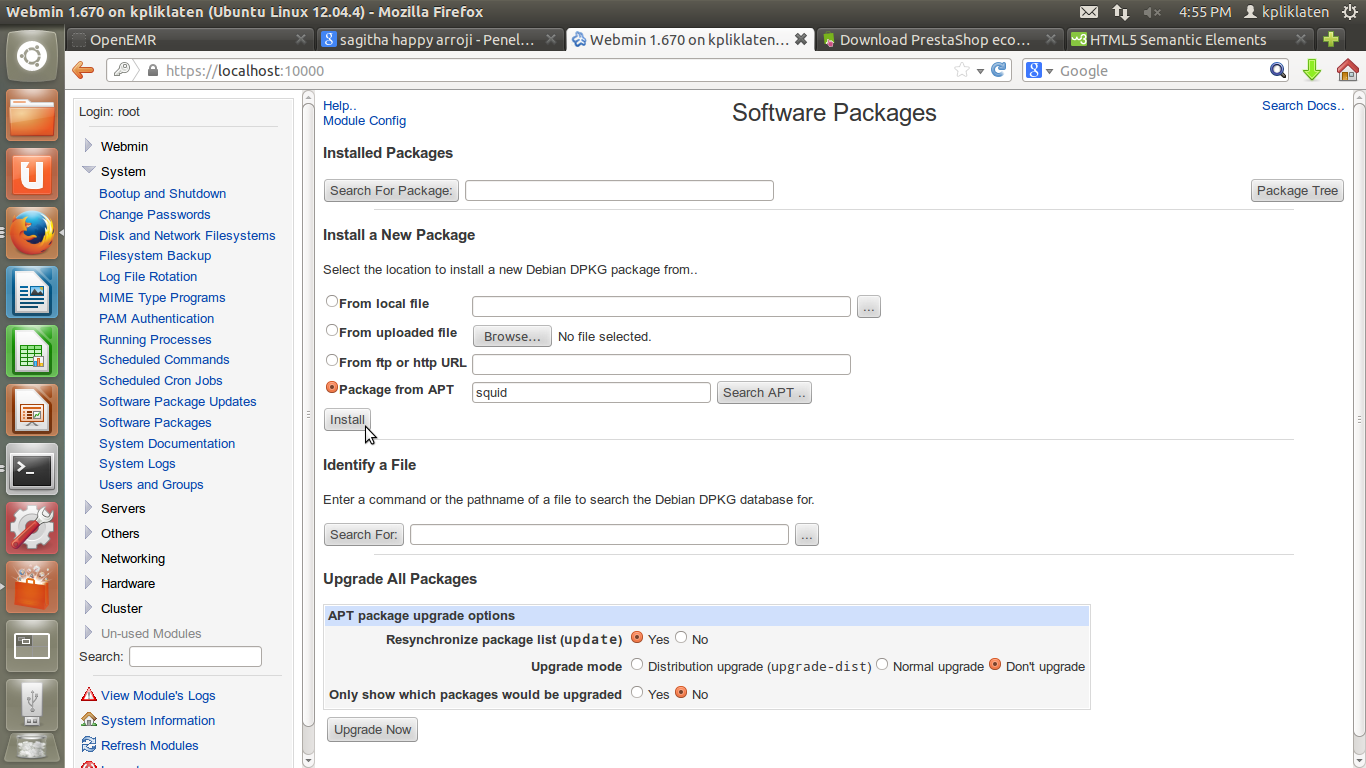Open Webmin's View Module's Logs warning icon

pos(88,695)
